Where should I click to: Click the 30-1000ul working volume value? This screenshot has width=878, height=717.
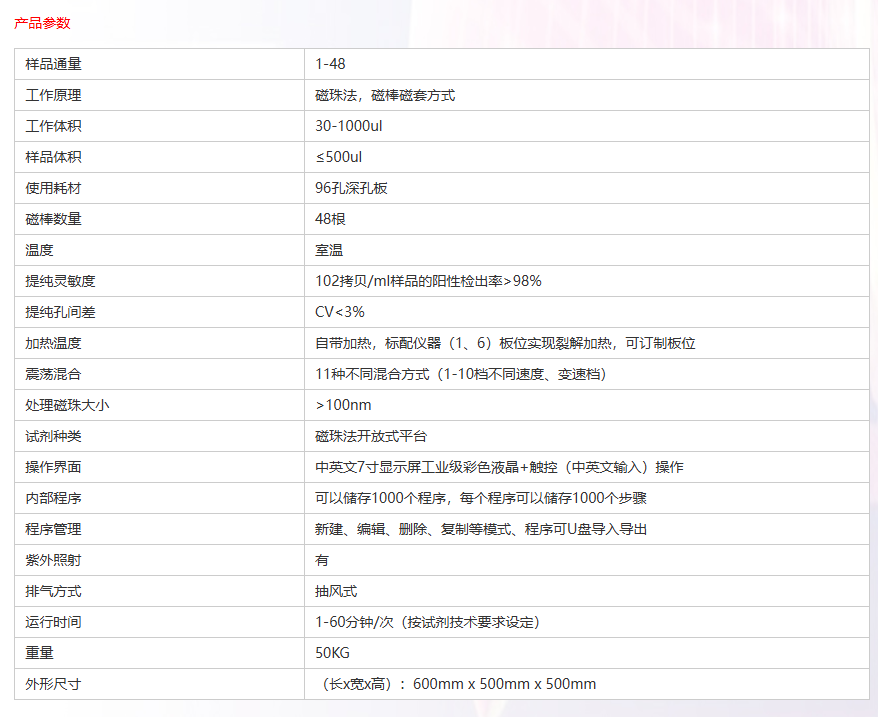tap(349, 126)
